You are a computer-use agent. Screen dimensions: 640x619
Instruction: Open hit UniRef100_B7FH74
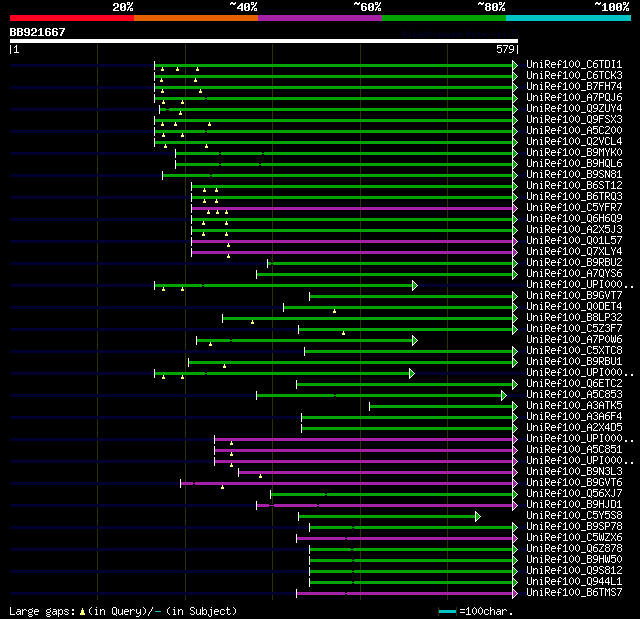(x=574, y=87)
